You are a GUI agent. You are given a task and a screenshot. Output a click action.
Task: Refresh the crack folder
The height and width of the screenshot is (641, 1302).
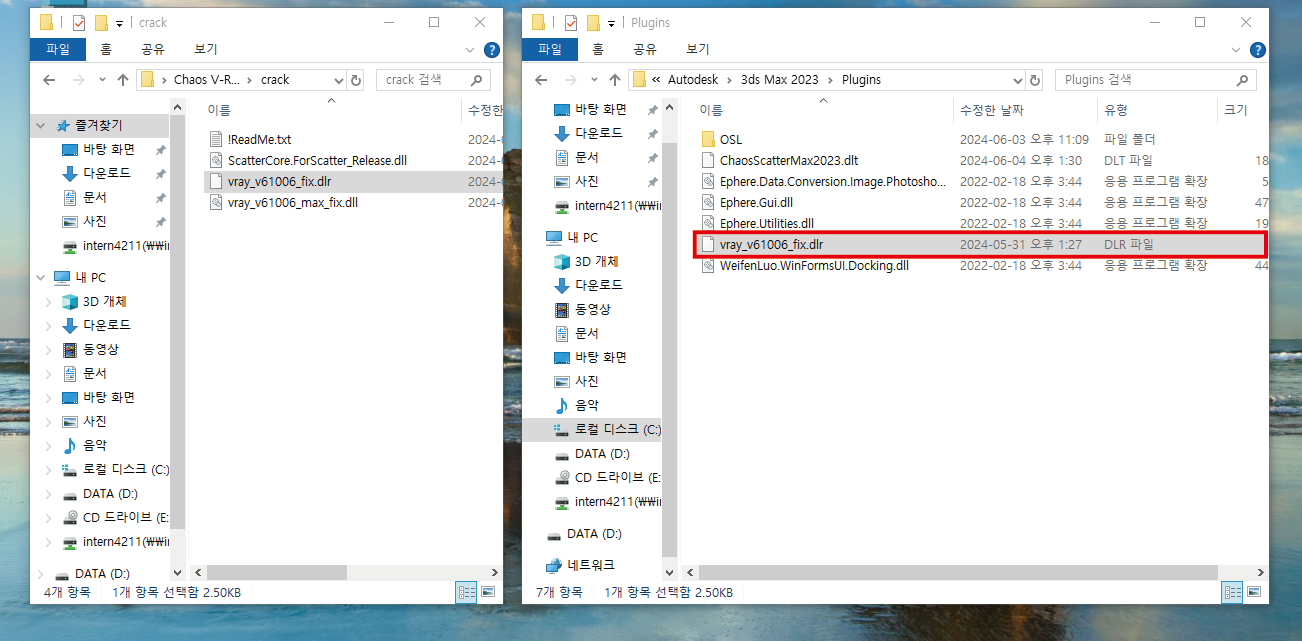[x=356, y=80]
